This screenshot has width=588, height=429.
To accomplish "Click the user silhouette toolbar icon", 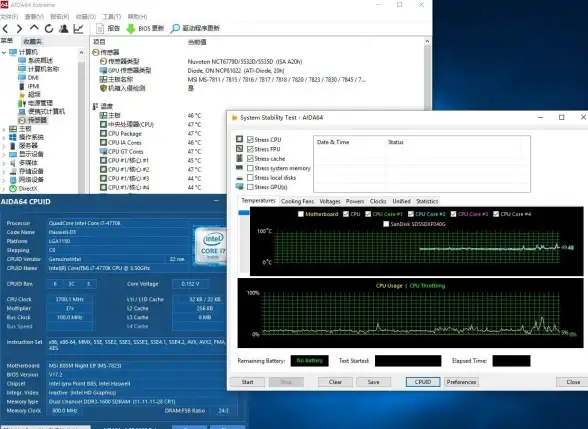I will 64,28.
